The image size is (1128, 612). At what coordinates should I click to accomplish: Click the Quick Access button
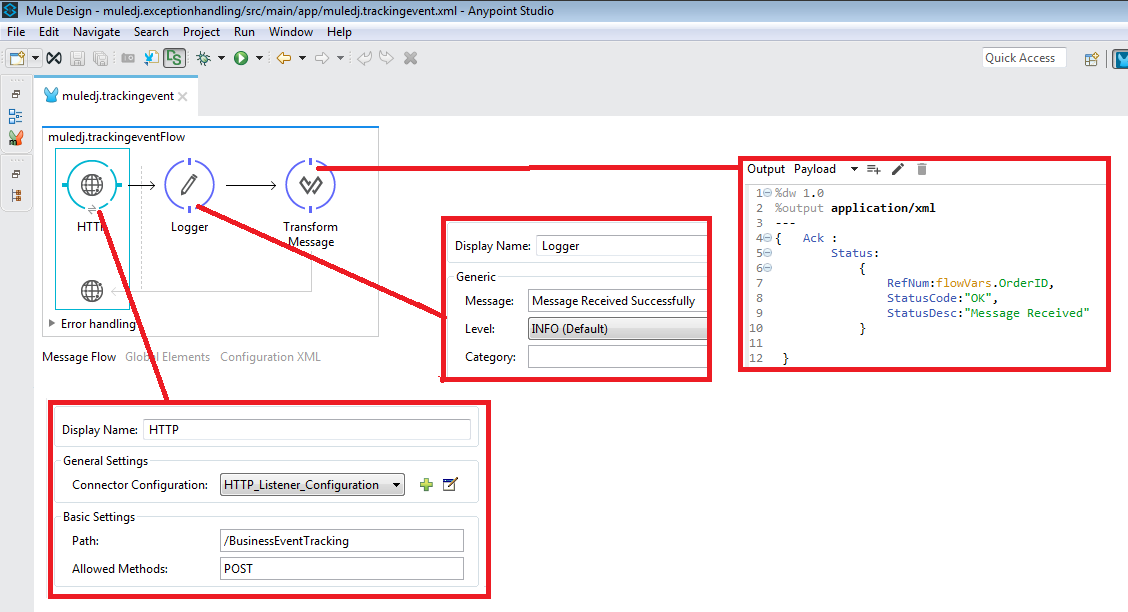[x=1023, y=57]
